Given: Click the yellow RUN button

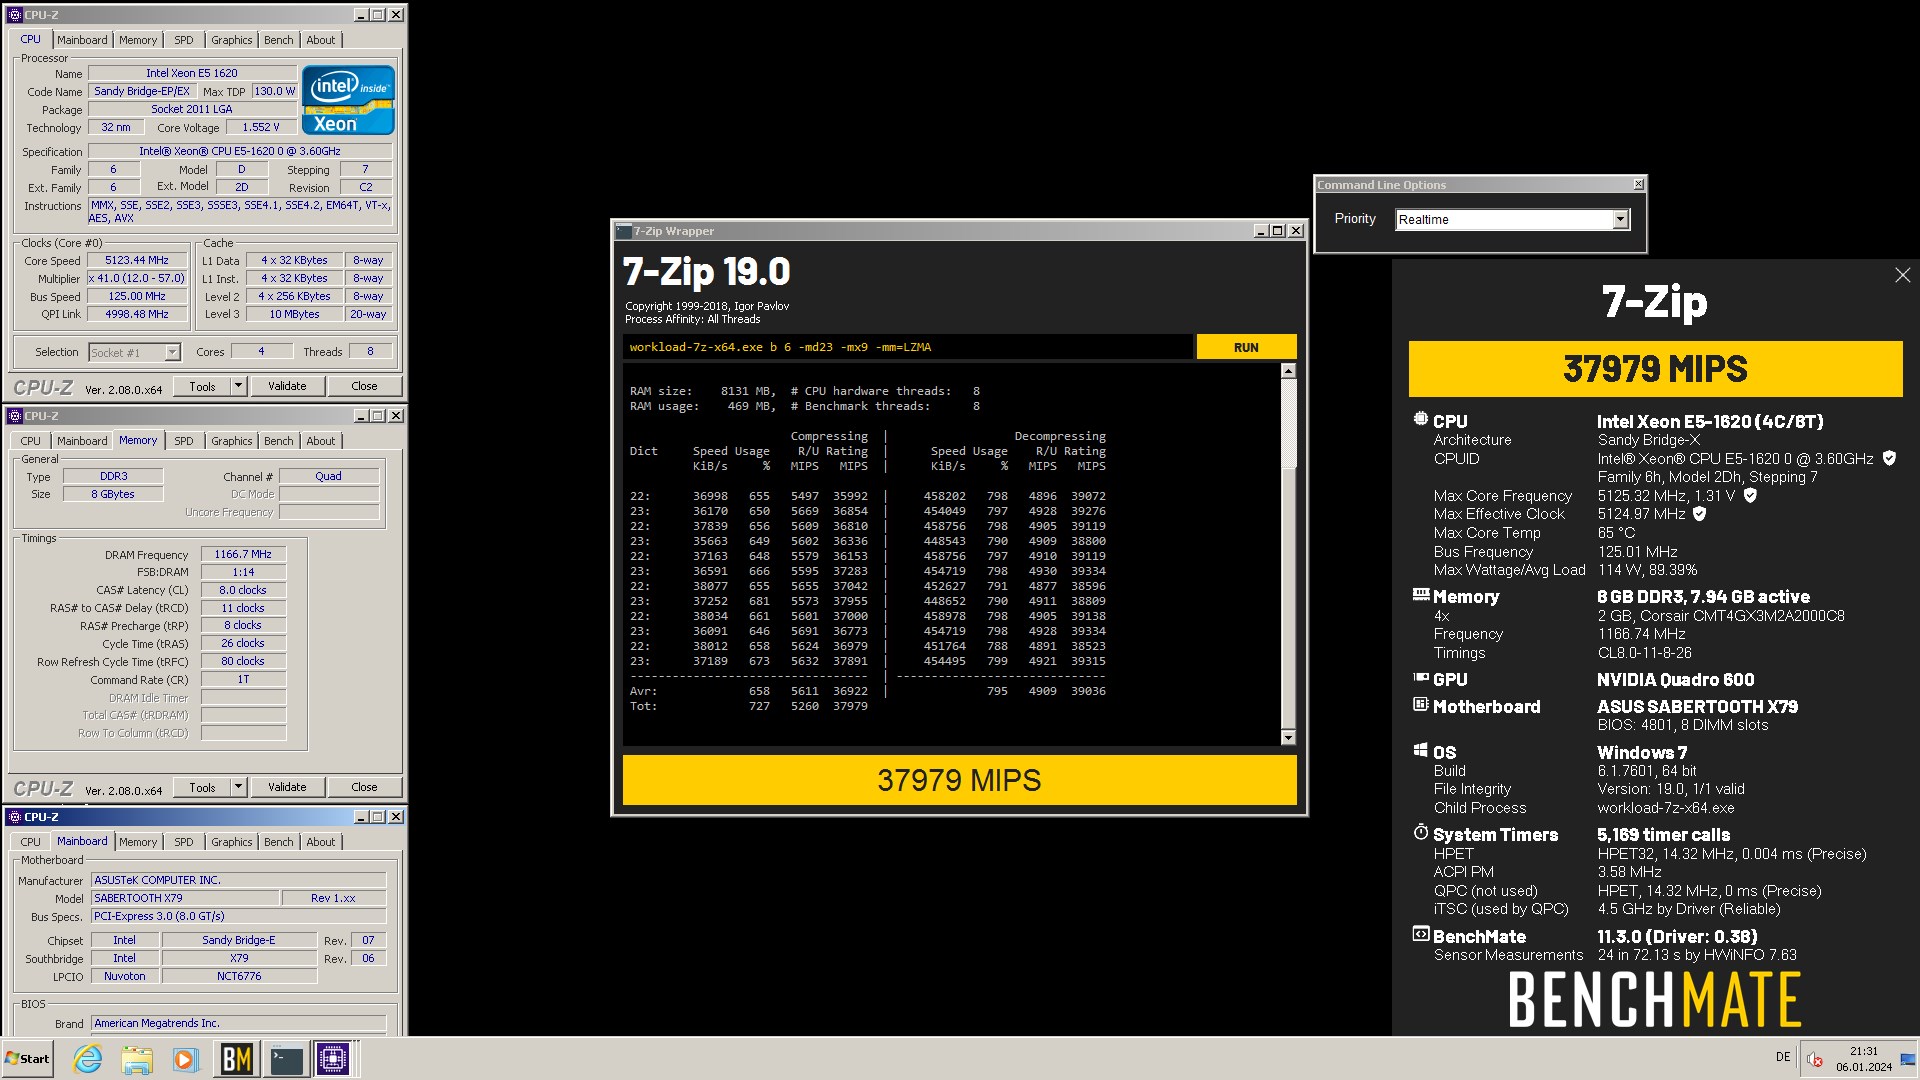Looking at the screenshot, I should 1246,347.
